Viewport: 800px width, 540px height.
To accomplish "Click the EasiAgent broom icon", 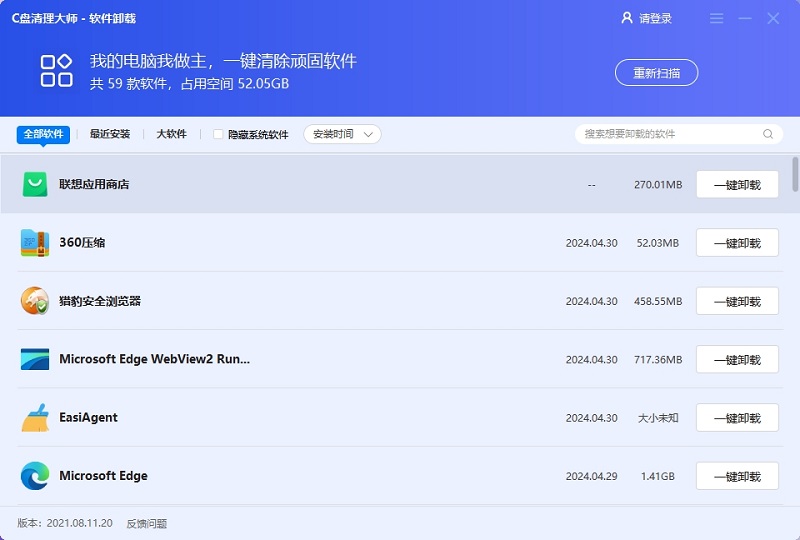I will pos(35,418).
